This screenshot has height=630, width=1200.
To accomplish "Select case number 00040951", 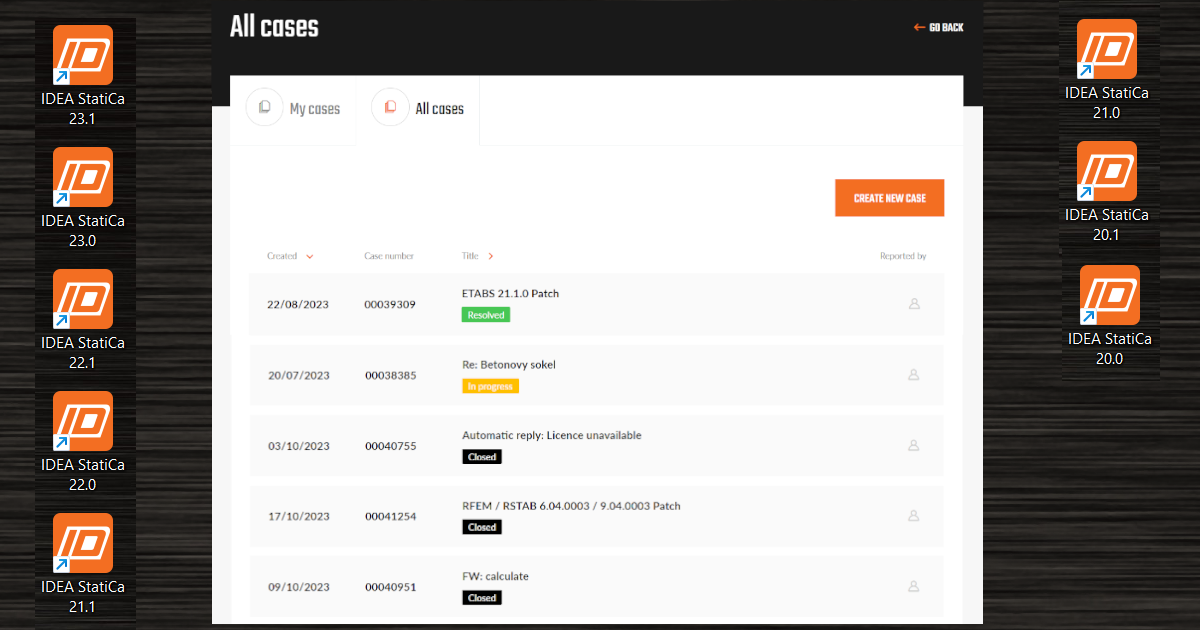I will pos(390,588).
